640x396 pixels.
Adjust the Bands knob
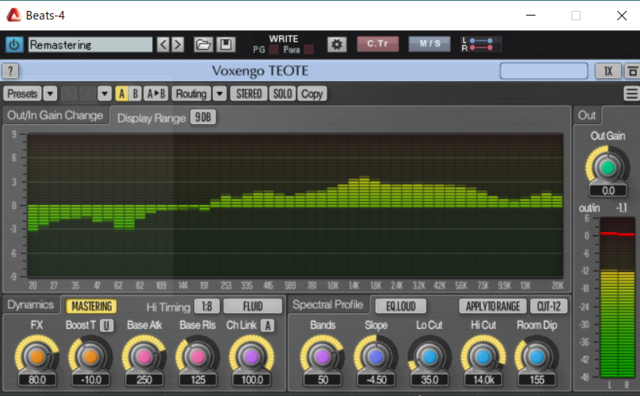pyautogui.click(x=322, y=356)
